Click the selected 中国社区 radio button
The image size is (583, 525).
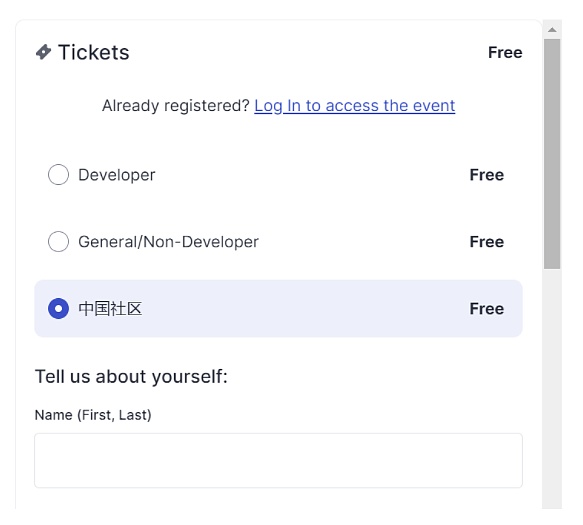58,309
